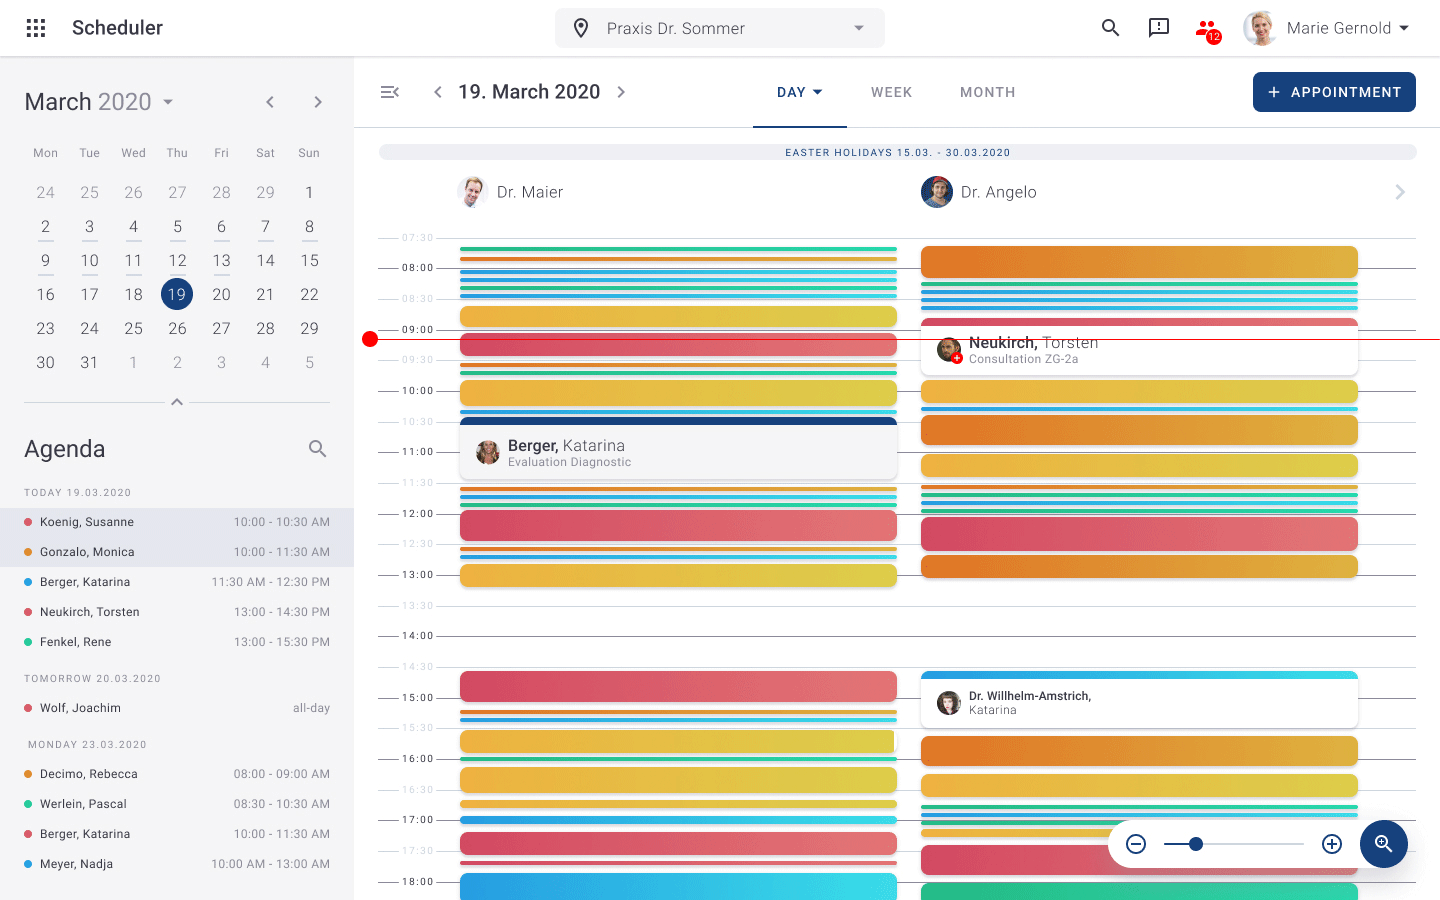Show next doctor column
The height and width of the screenshot is (900, 1440).
[1399, 192]
